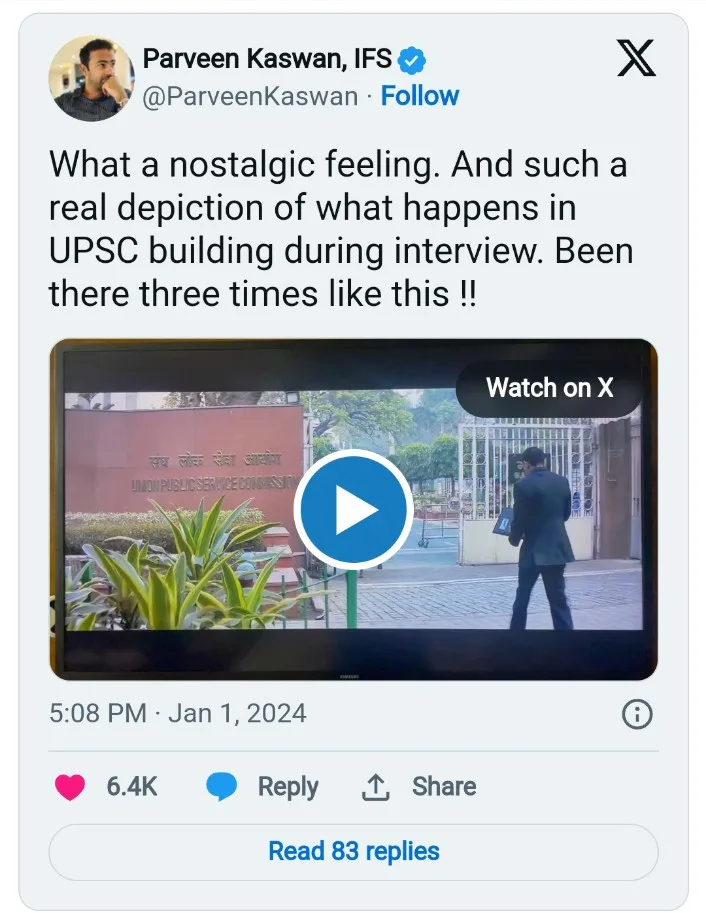Open Read 83 replies
Screen dimensions: 706x913
point(353,852)
